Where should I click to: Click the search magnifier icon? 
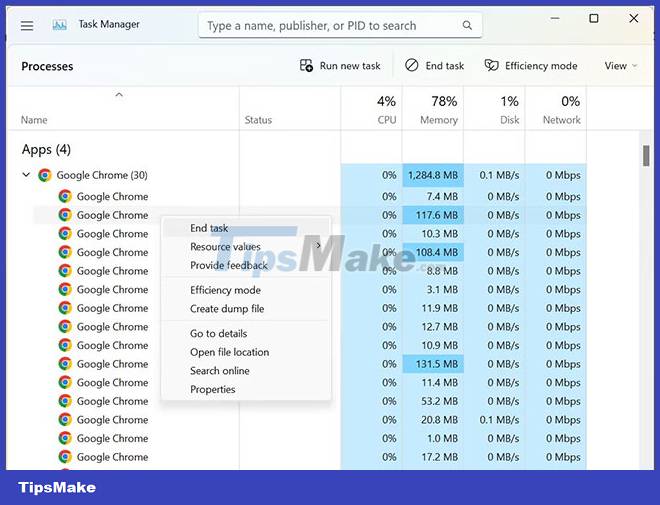pyautogui.click(x=467, y=26)
